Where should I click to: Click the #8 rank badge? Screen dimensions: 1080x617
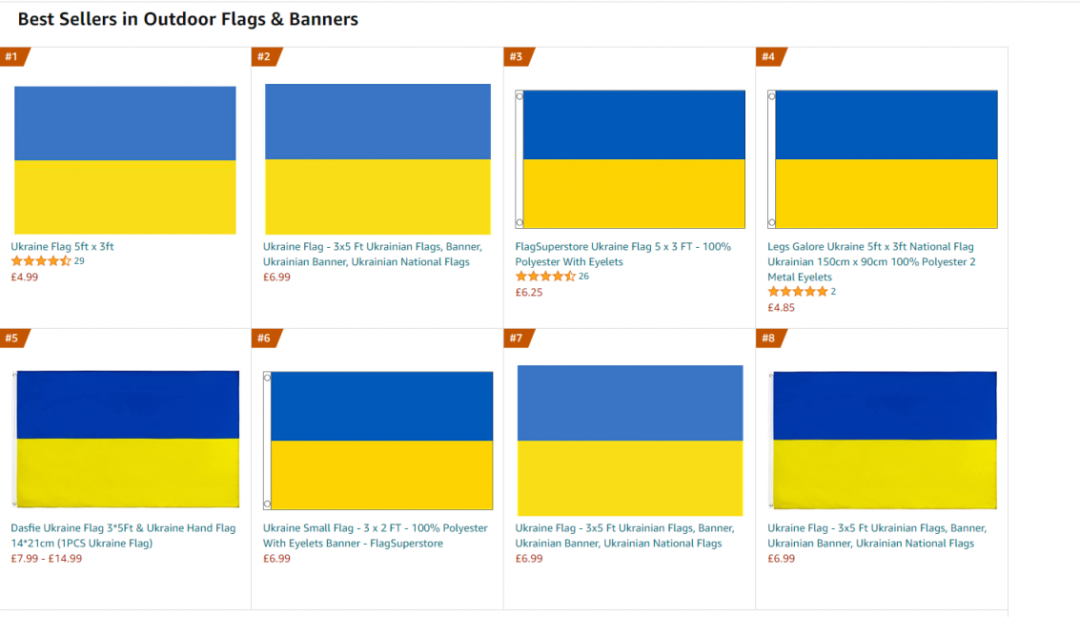[769, 339]
